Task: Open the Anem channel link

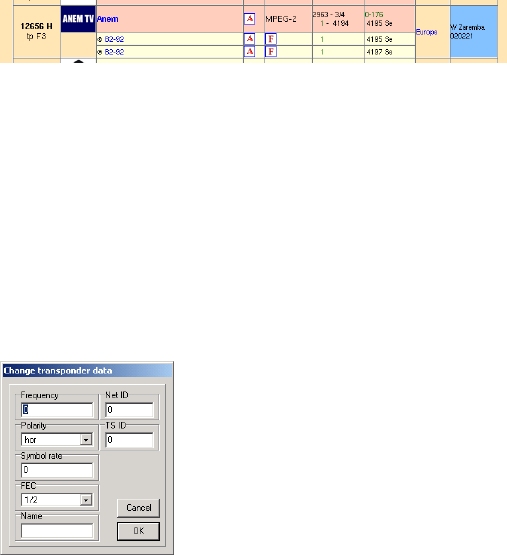Action: (108, 19)
